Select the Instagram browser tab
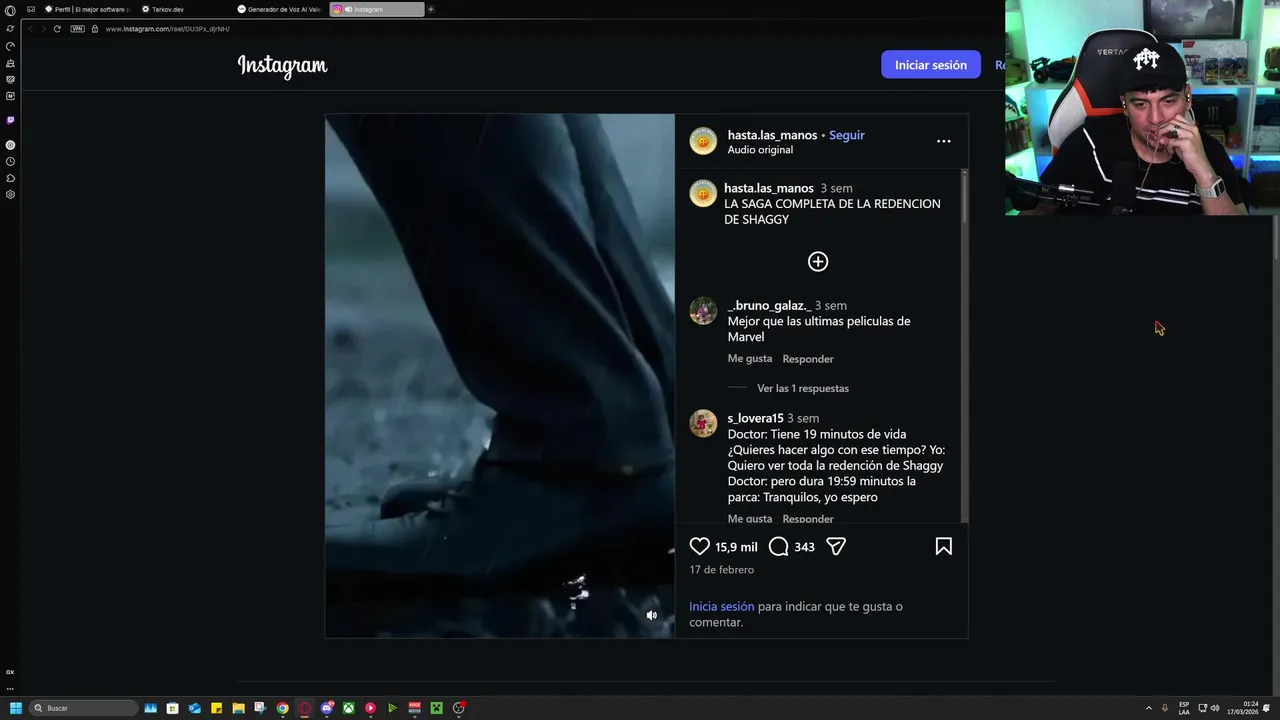This screenshot has height=720, width=1280. (376, 9)
